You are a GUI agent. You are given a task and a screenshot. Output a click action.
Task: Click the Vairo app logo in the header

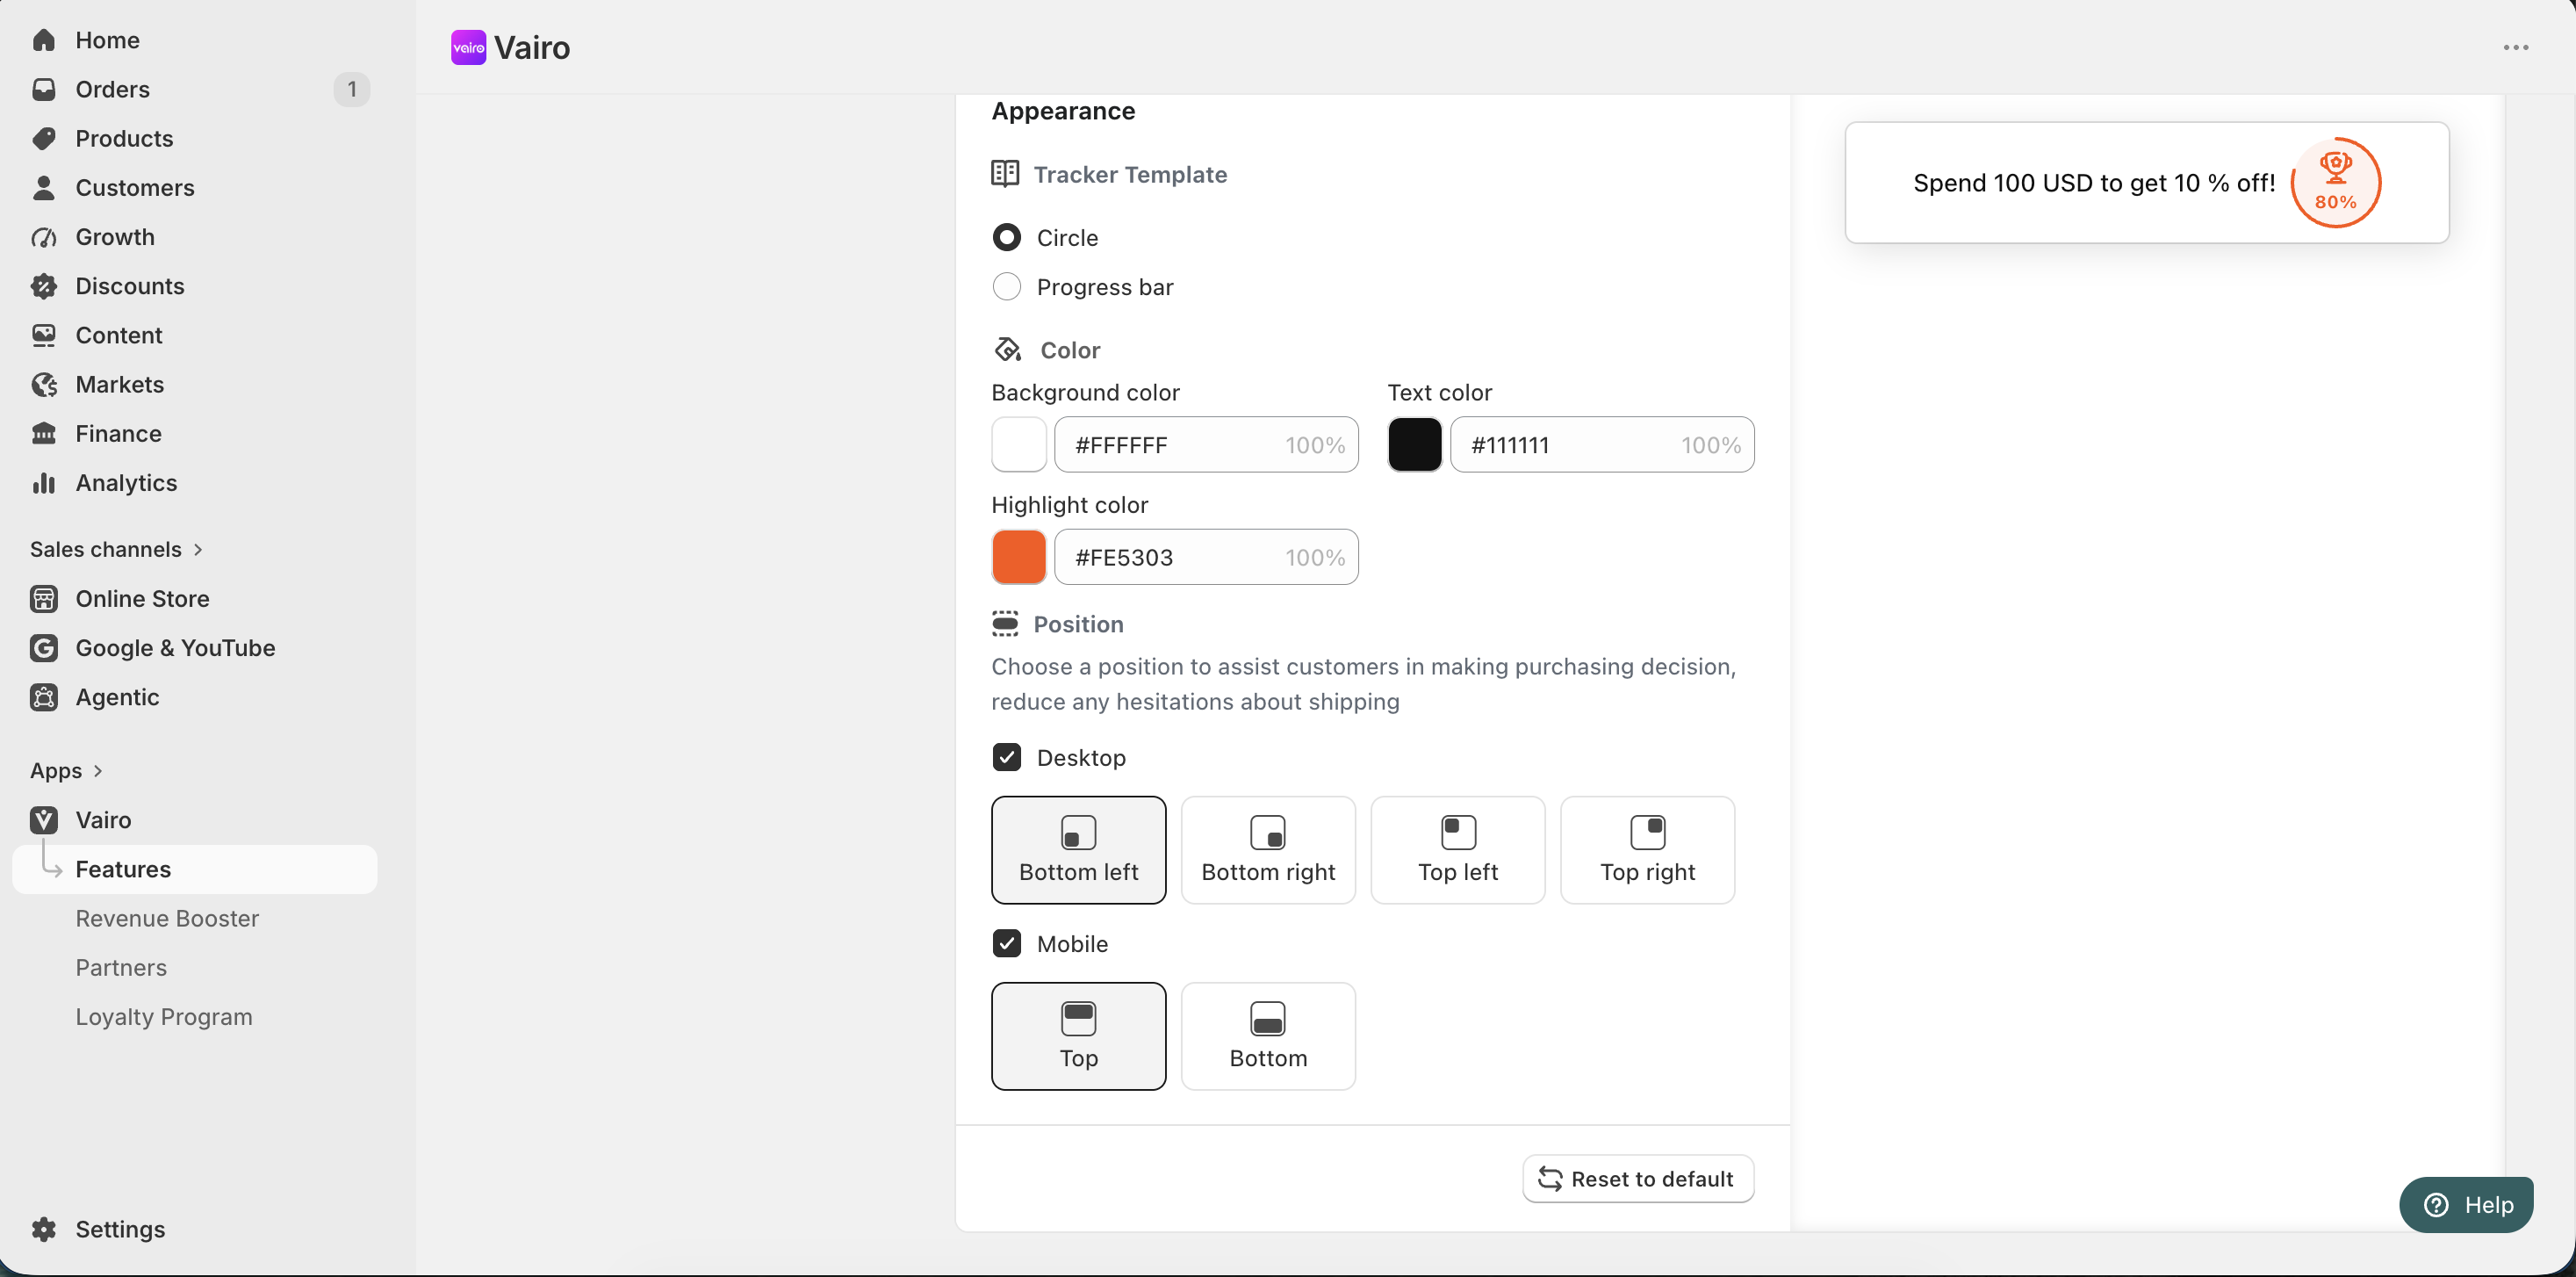click(x=468, y=47)
